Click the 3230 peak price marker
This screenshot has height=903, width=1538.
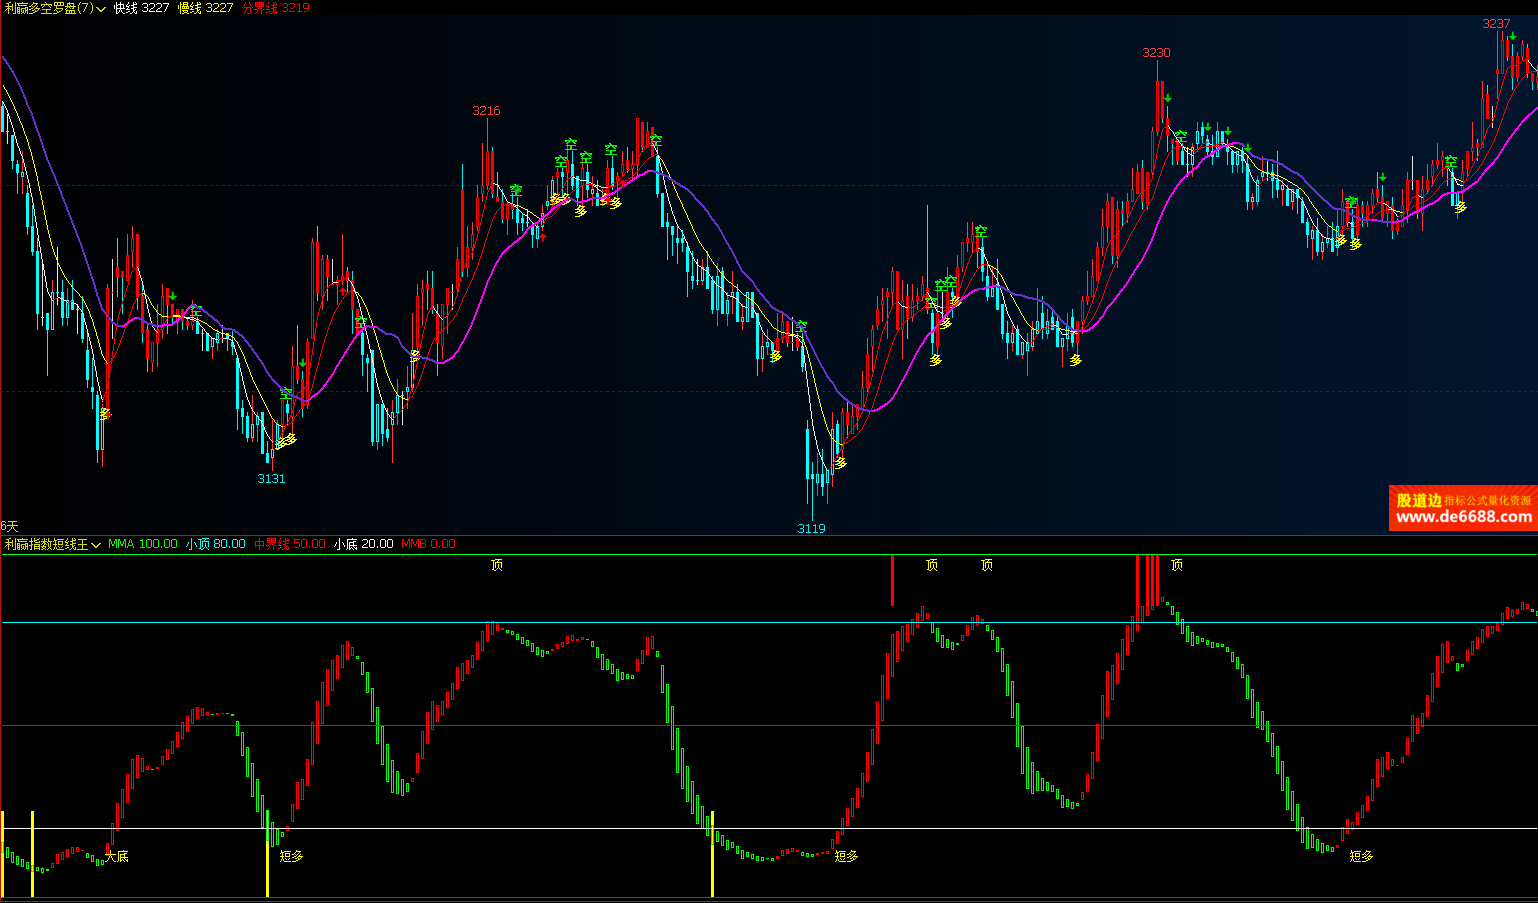coord(1156,53)
